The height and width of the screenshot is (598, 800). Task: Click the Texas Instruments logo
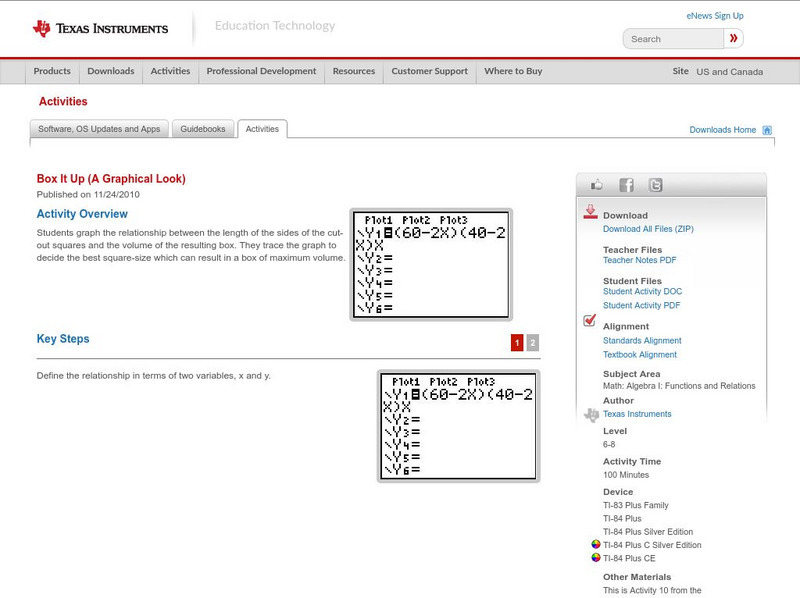[100, 28]
